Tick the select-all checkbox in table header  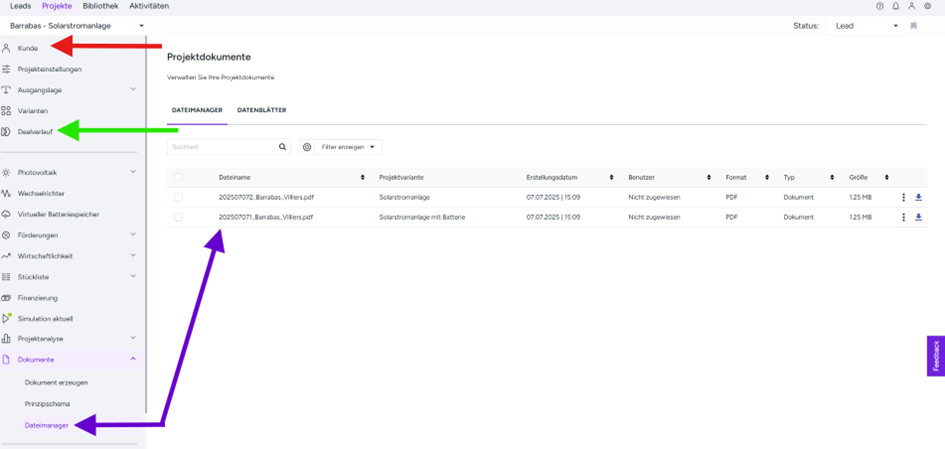(x=178, y=177)
